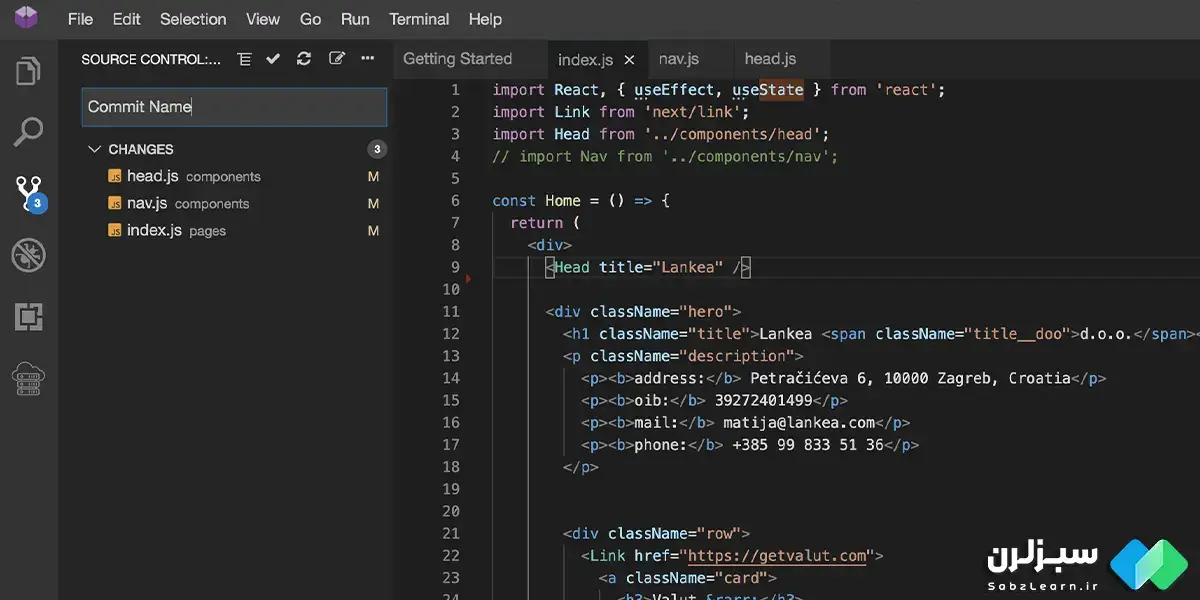Switch to the head.js tab
The width and height of the screenshot is (1200, 600).
[770, 59]
